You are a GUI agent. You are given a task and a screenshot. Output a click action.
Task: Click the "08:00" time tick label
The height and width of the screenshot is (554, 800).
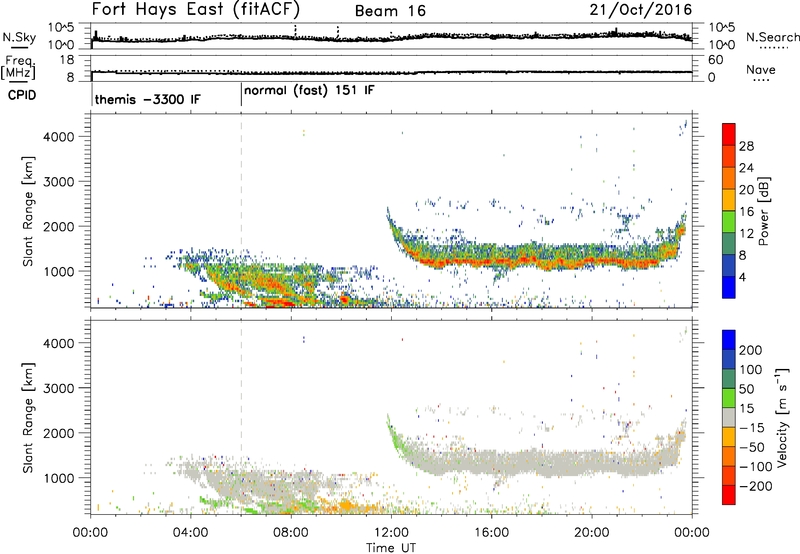pyautogui.click(x=291, y=533)
